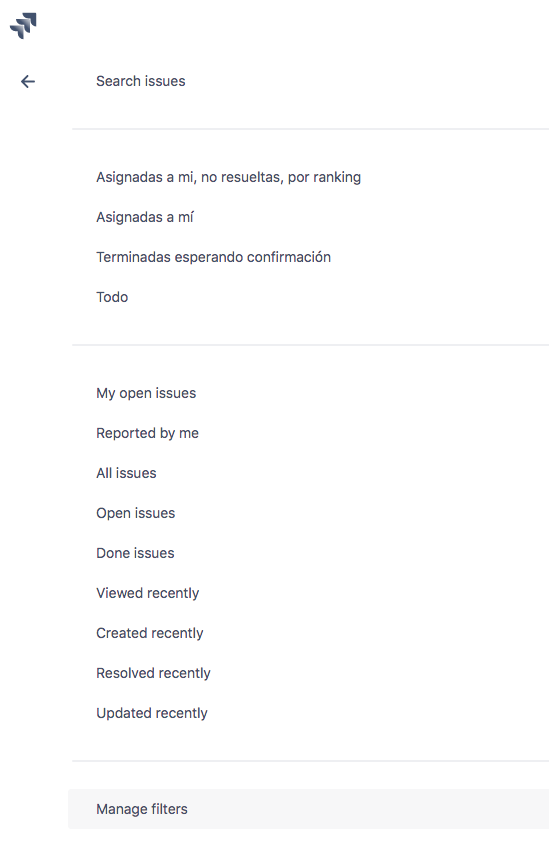Screen dimensions: 549x844
Task: Select 'Reported by me' filter
Action: pos(147,433)
